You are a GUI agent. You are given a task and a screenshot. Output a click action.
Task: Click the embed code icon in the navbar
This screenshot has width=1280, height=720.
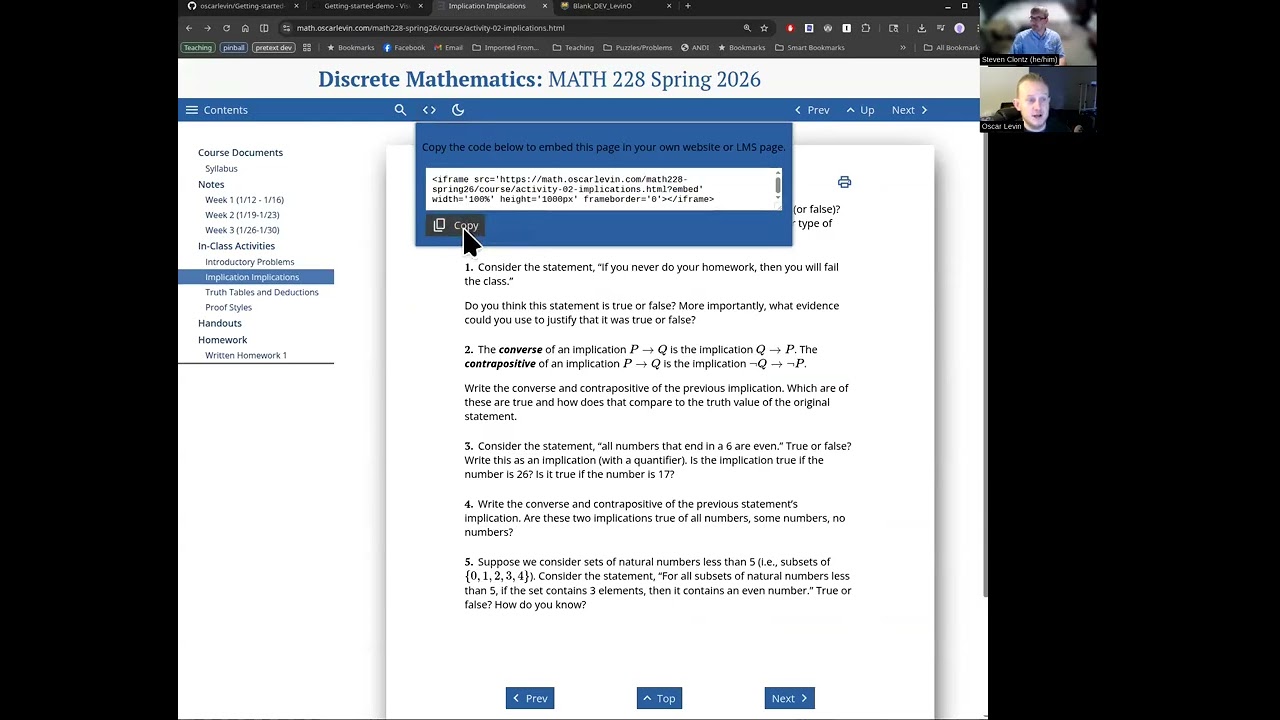[429, 110]
